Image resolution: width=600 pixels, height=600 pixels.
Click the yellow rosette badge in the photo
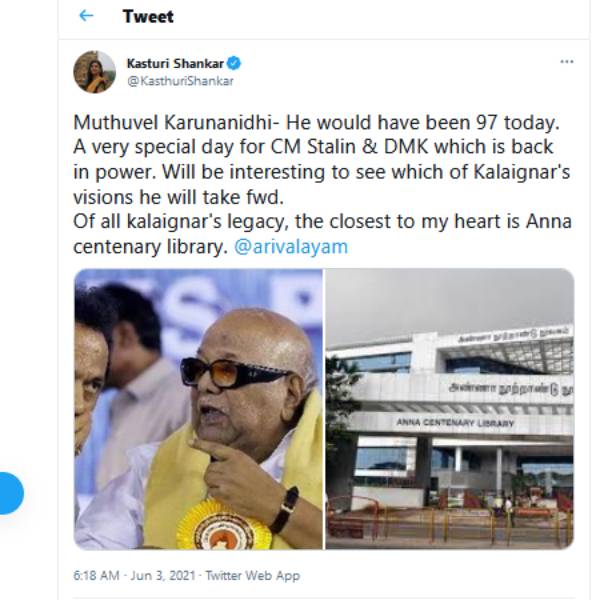pos(223,525)
